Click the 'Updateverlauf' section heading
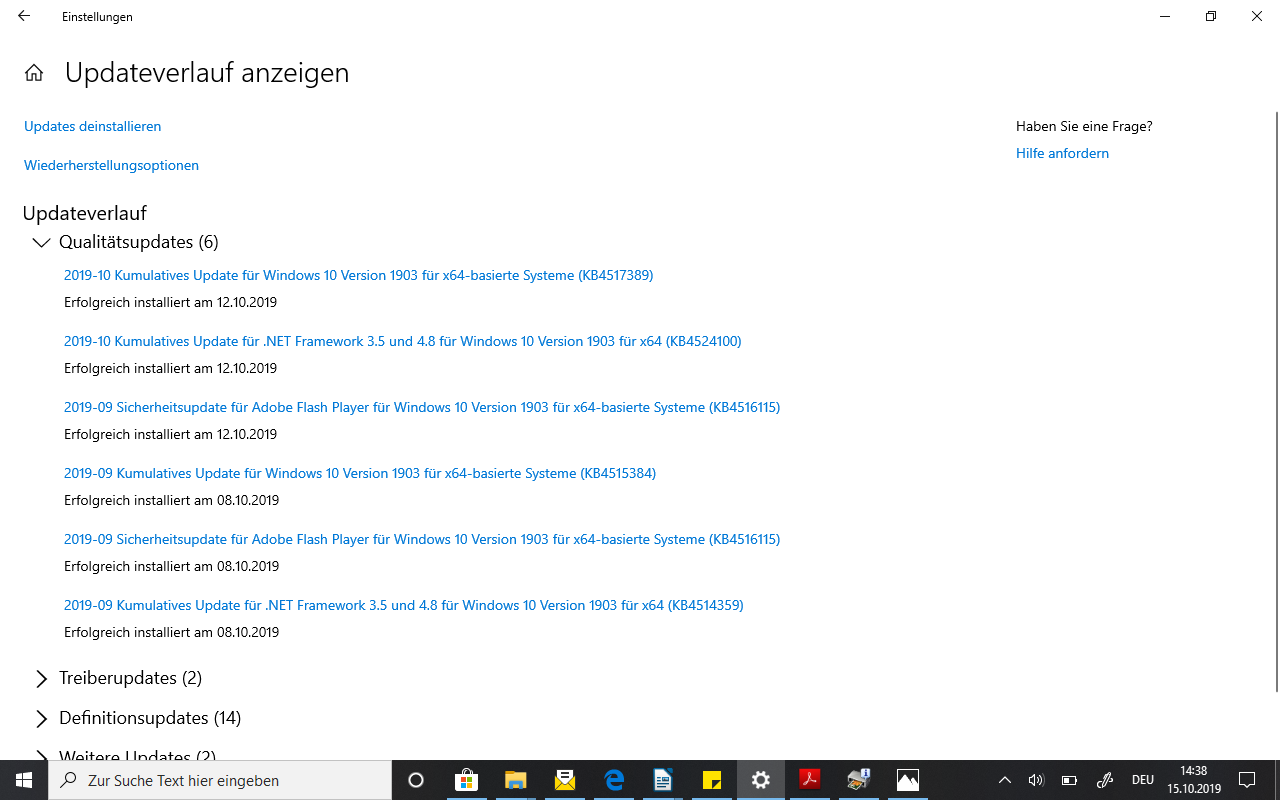The image size is (1280, 800). click(x=85, y=213)
